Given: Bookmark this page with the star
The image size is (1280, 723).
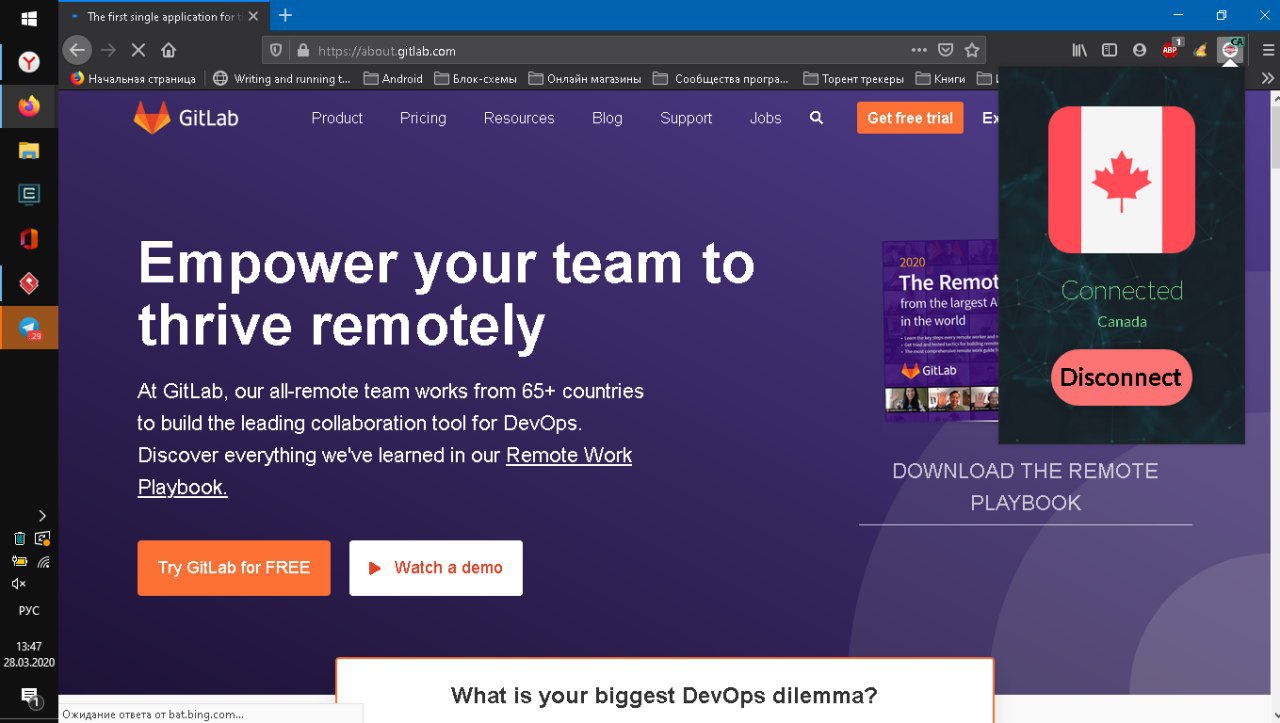Looking at the screenshot, I should coord(972,50).
